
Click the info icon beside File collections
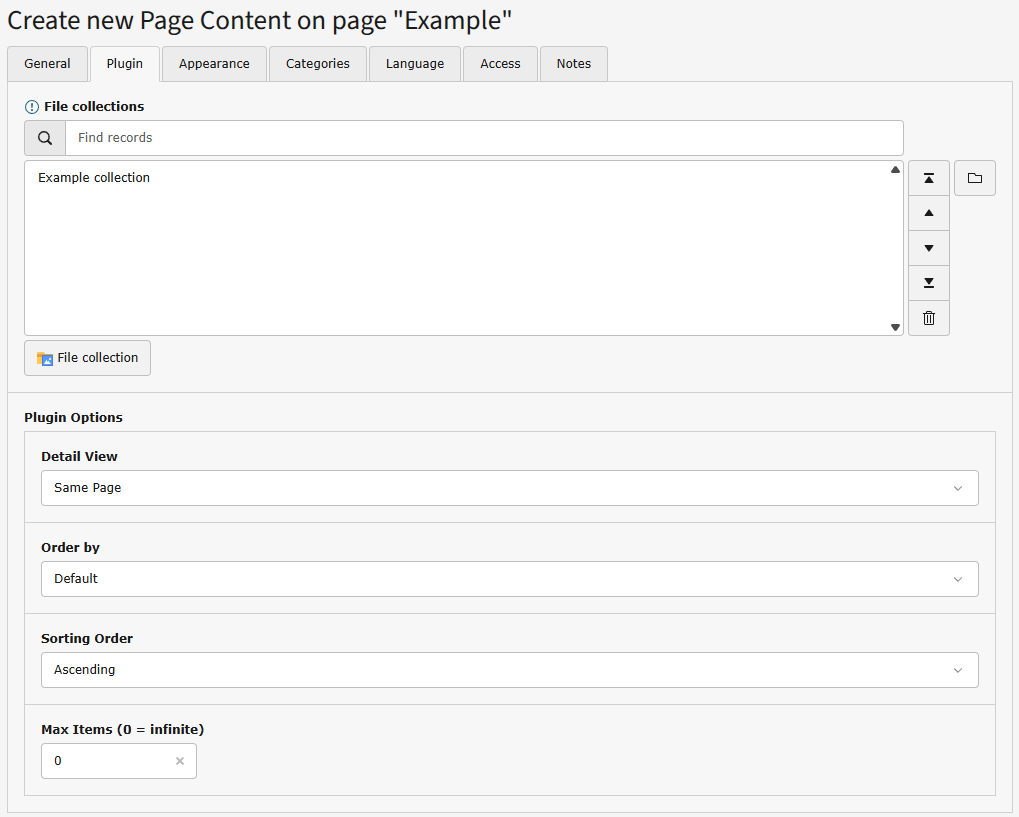(31, 106)
